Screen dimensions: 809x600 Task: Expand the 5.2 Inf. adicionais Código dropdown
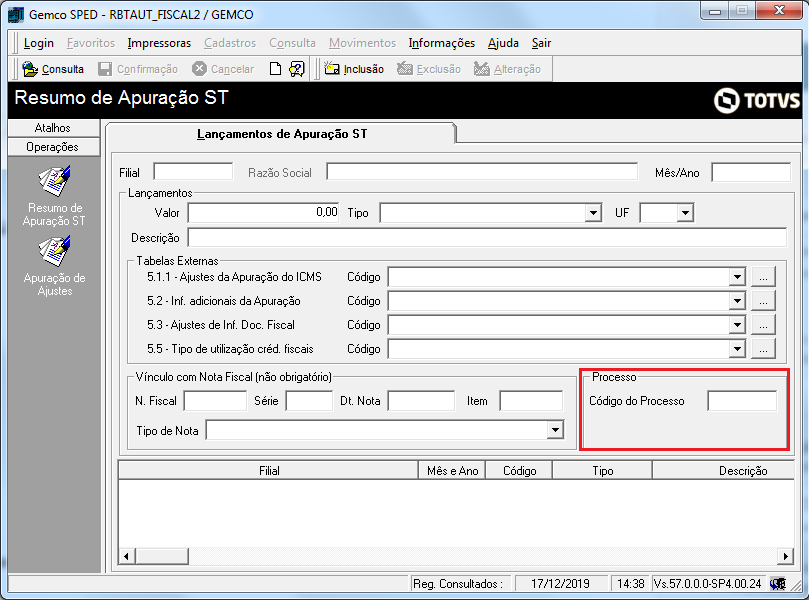[737, 301]
